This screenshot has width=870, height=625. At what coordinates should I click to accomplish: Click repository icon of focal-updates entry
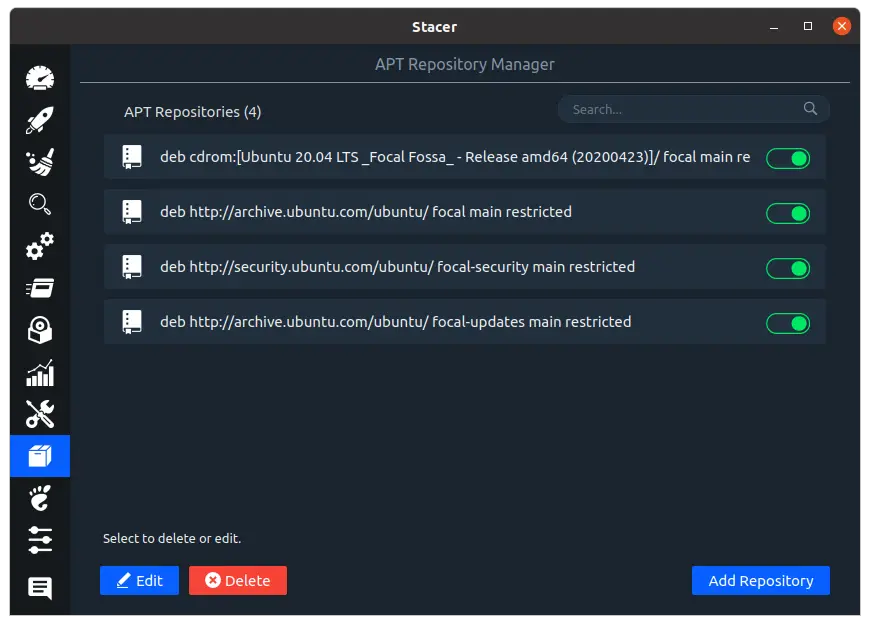pos(131,322)
